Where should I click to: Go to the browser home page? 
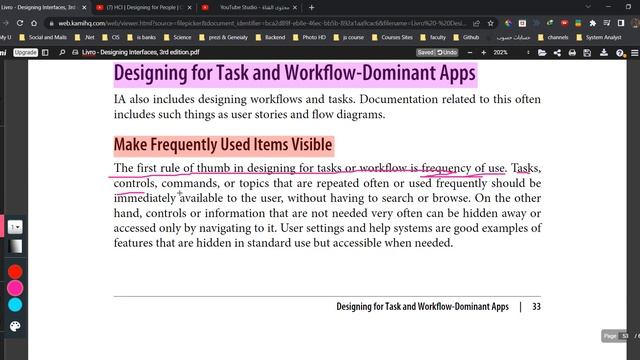[34, 23]
